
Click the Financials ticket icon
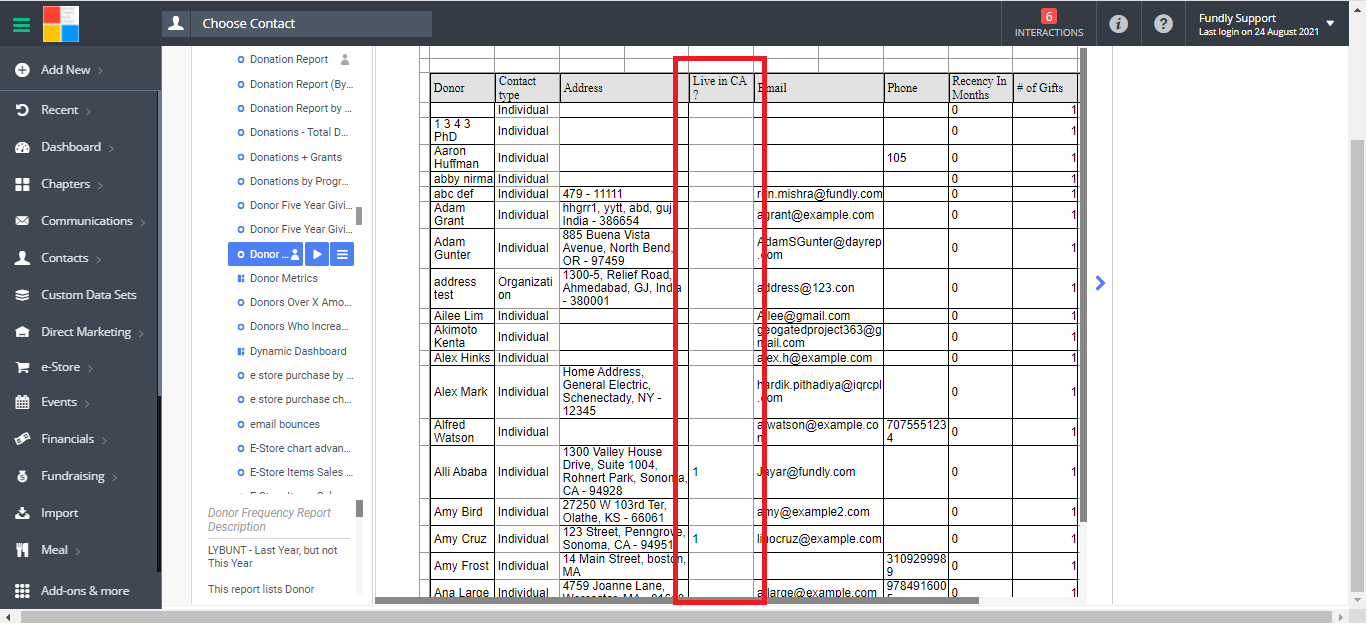point(22,439)
